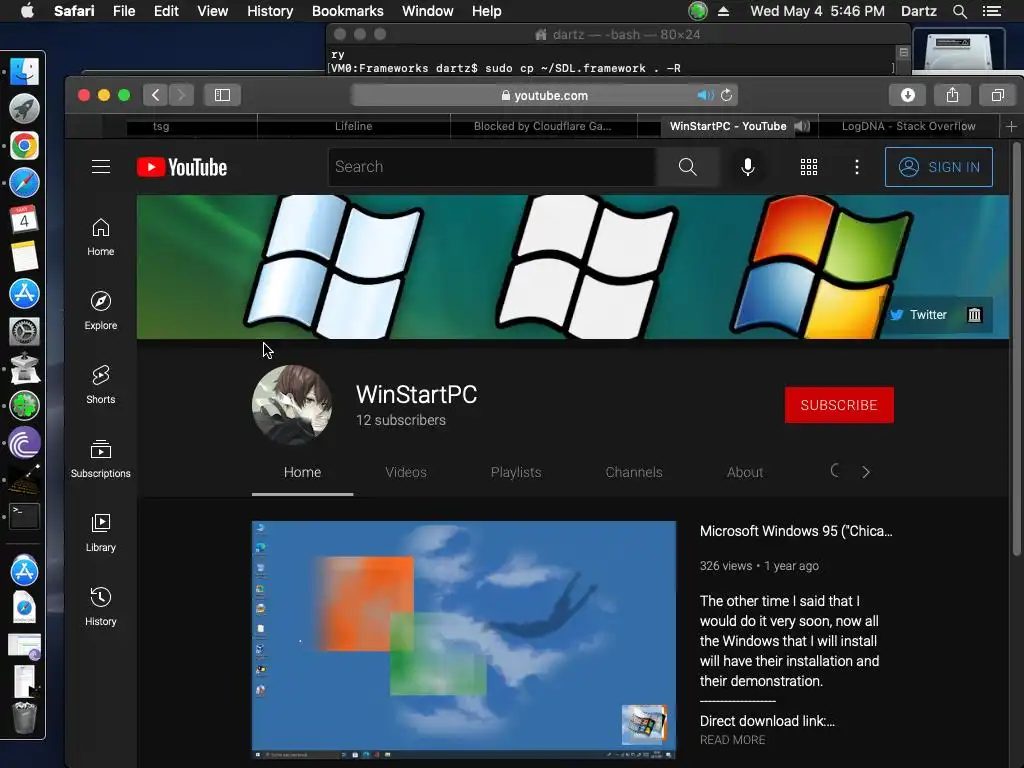Screen dimensions: 1024x768
Task: Start voice search with the microphone icon
Action: coord(748,167)
